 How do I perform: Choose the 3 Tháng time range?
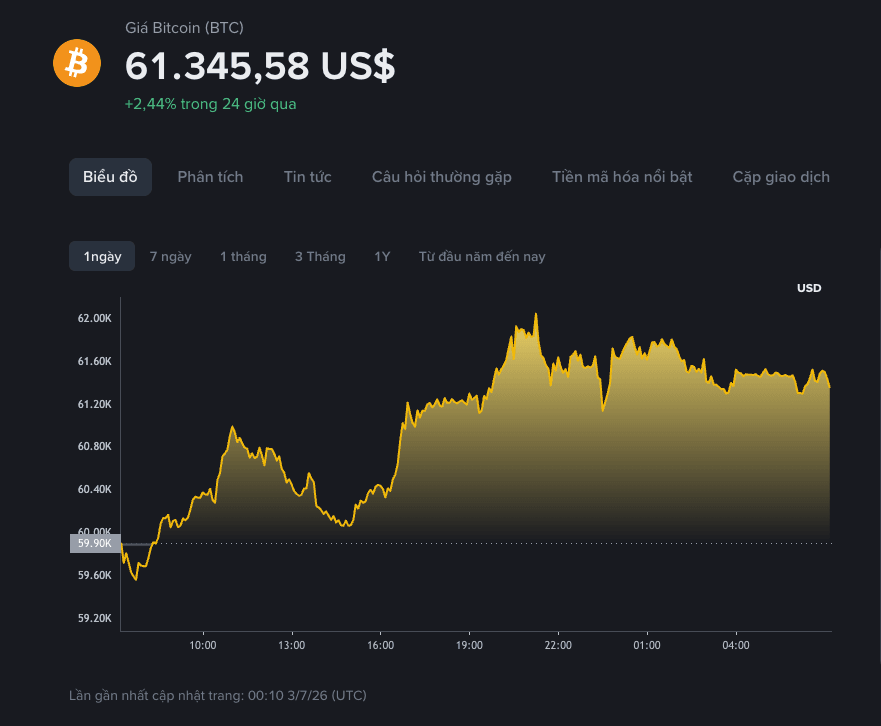click(x=320, y=257)
